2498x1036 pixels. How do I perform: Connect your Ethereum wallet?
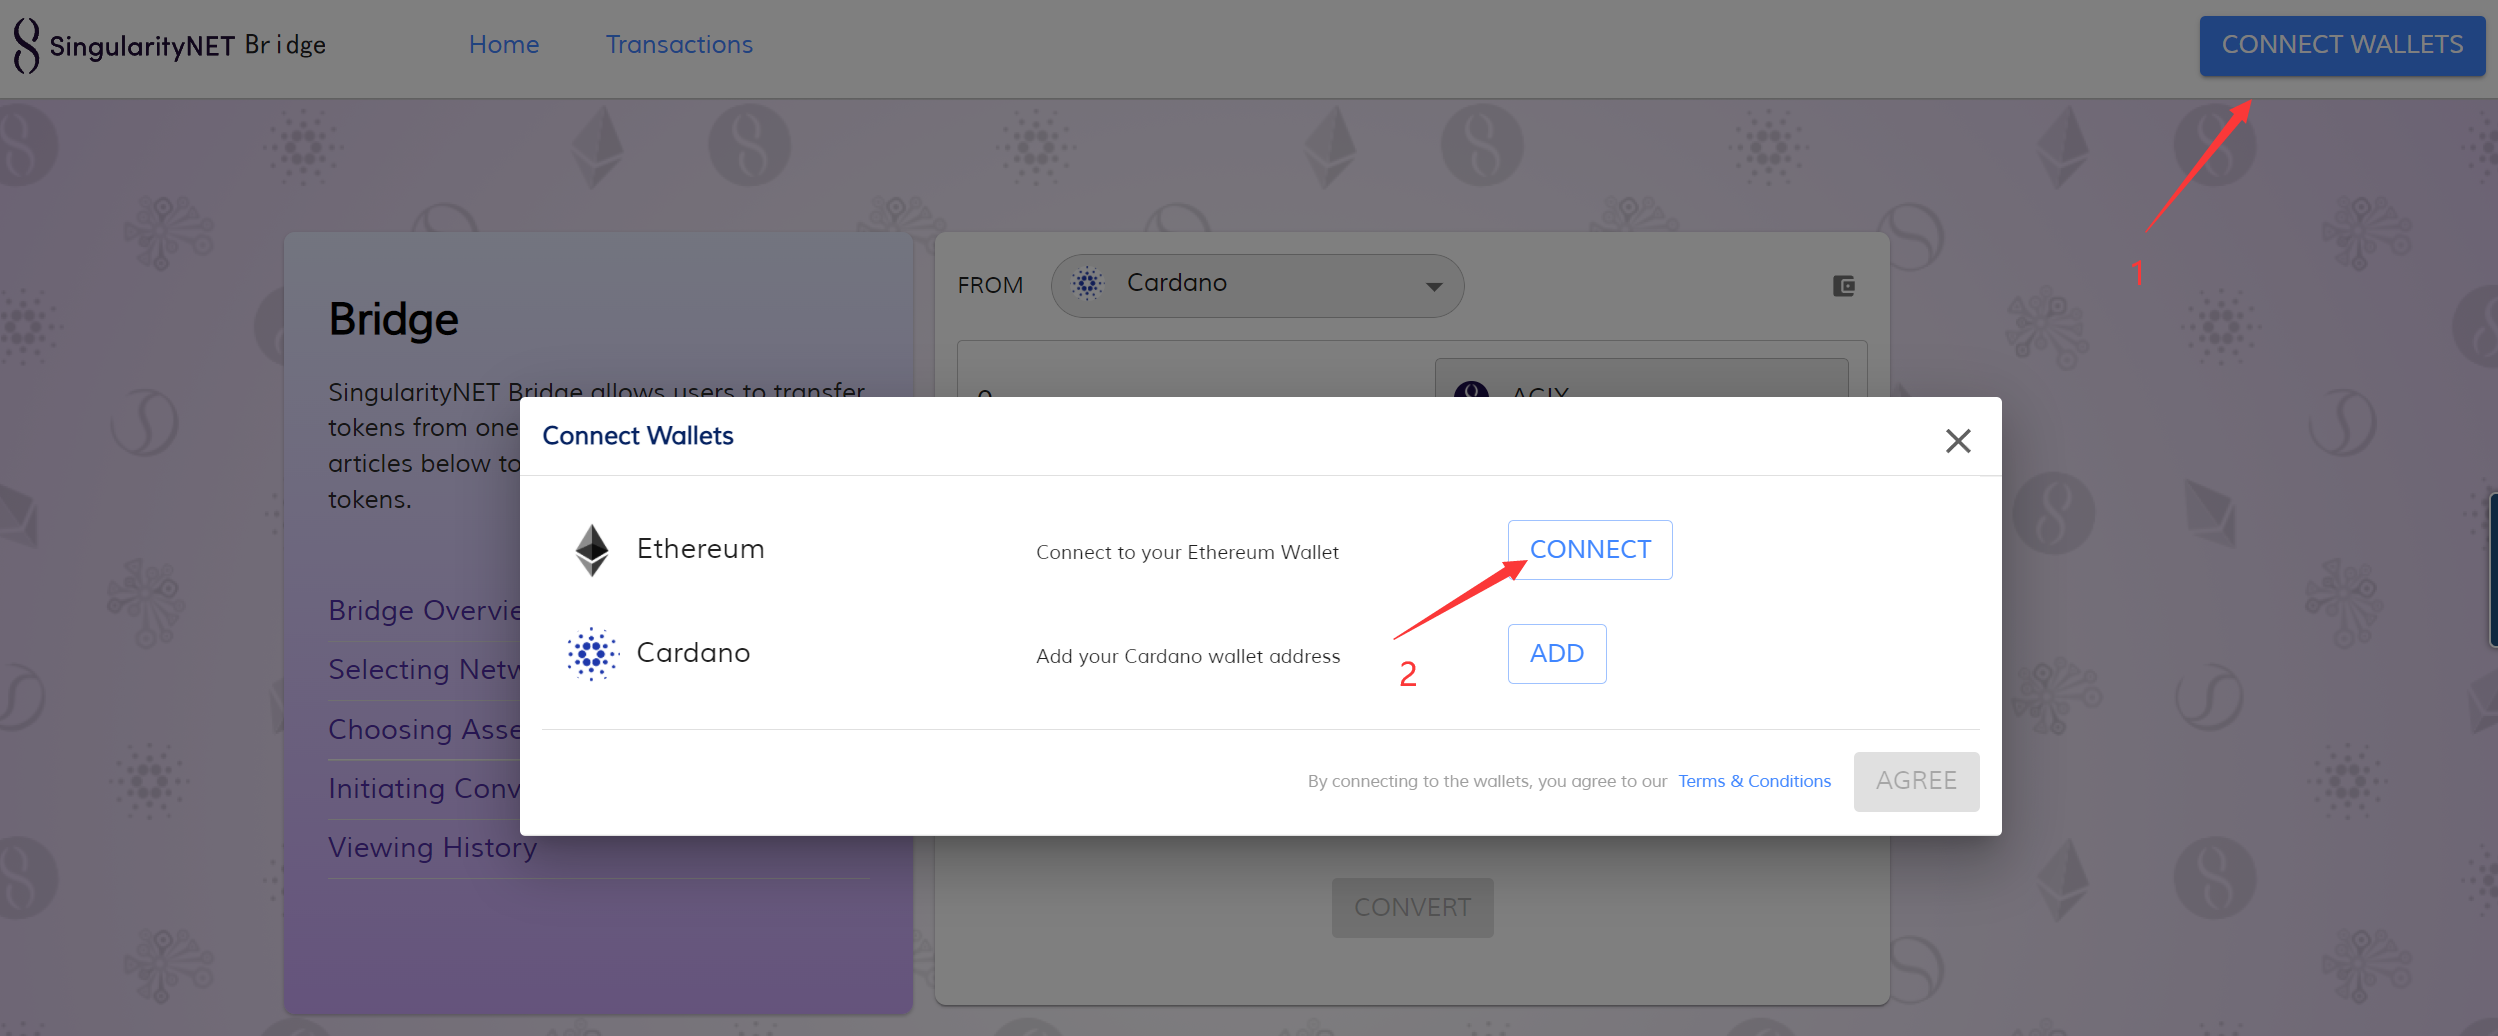[x=1590, y=550]
